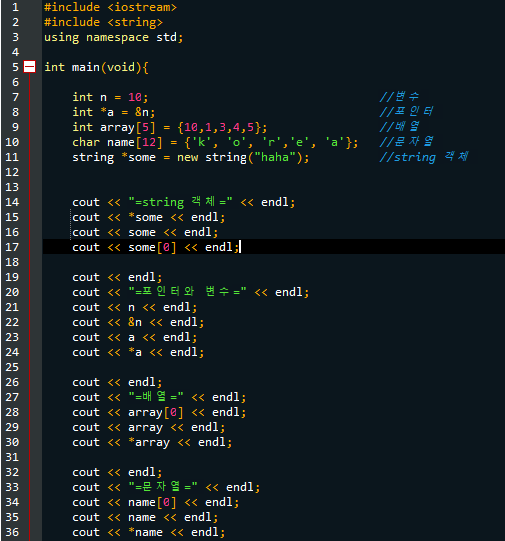505x541 pixels.
Task: Click the '//문자열' comment
Action: point(406,141)
